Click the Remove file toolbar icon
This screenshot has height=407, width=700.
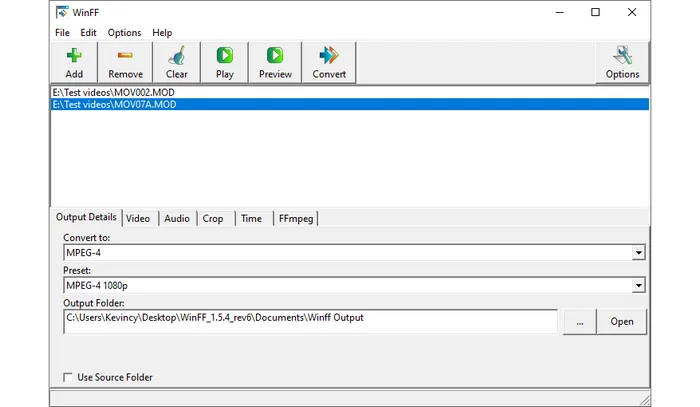pyautogui.click(x=125, y=56)
